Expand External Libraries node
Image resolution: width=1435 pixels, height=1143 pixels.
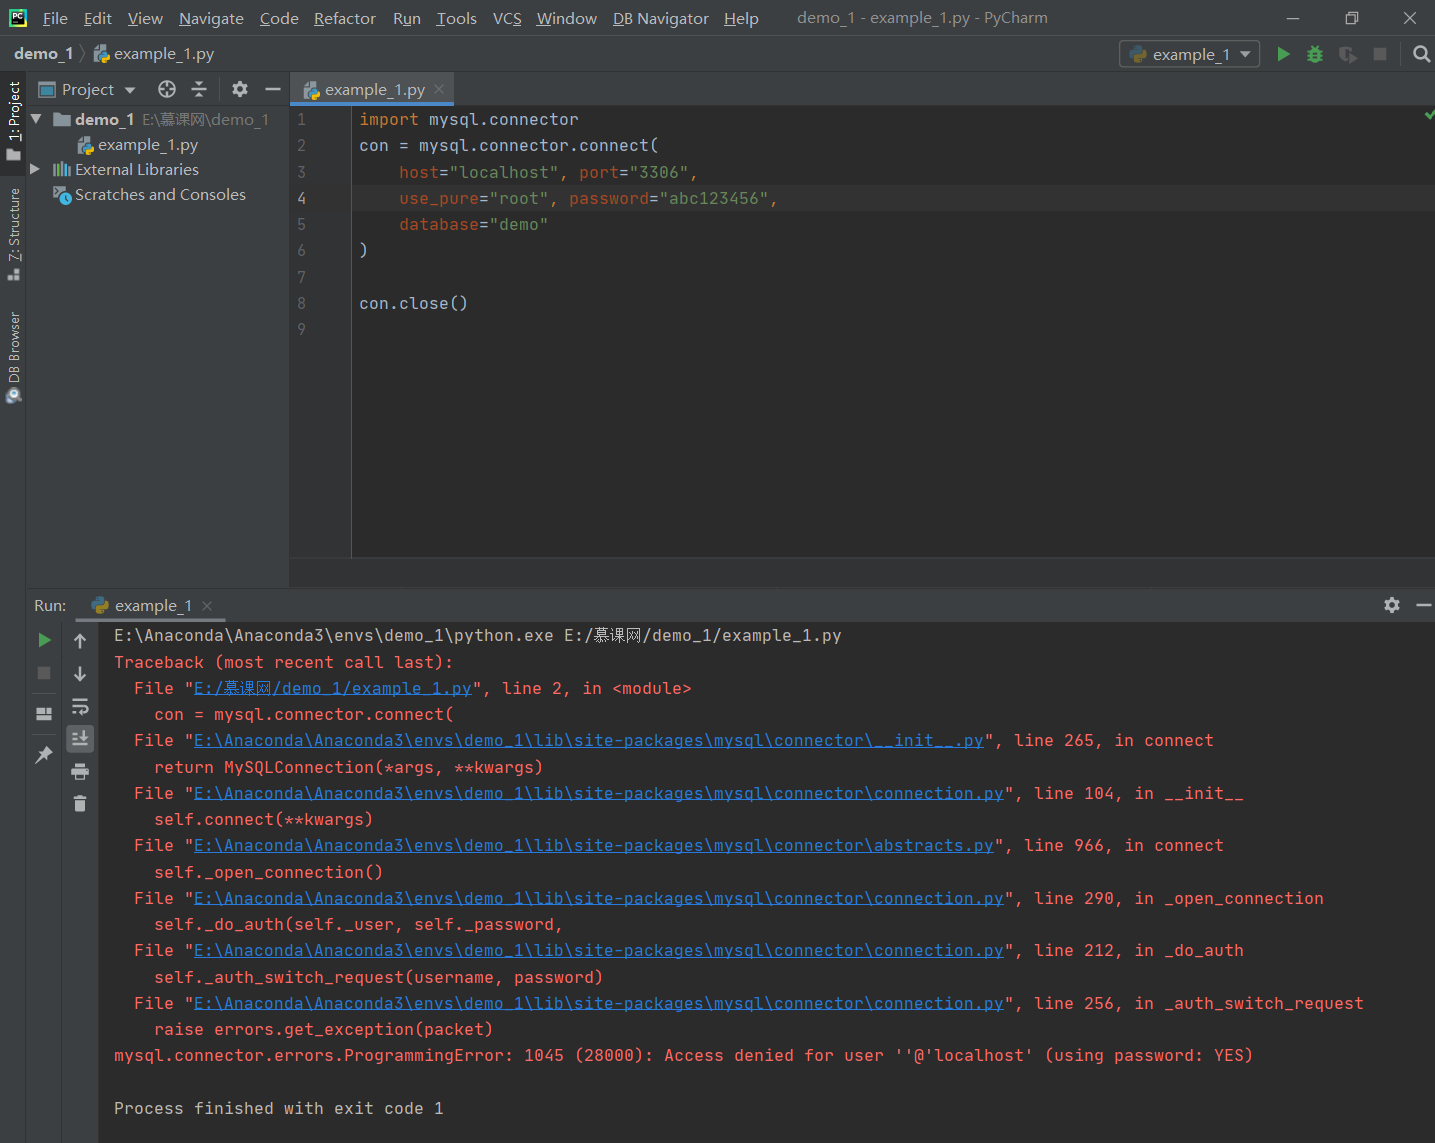35,169
